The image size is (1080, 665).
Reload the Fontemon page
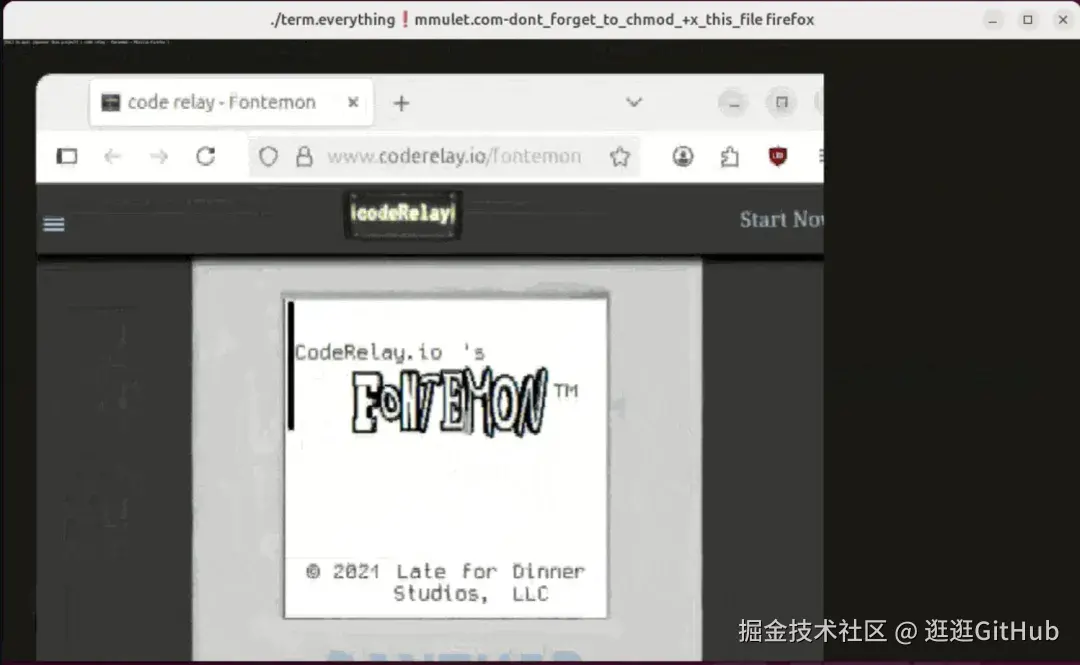coord(205,156)
